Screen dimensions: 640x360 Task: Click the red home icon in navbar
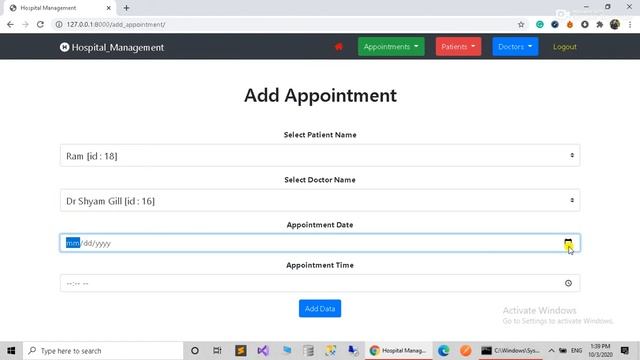(x=338, y=47)
